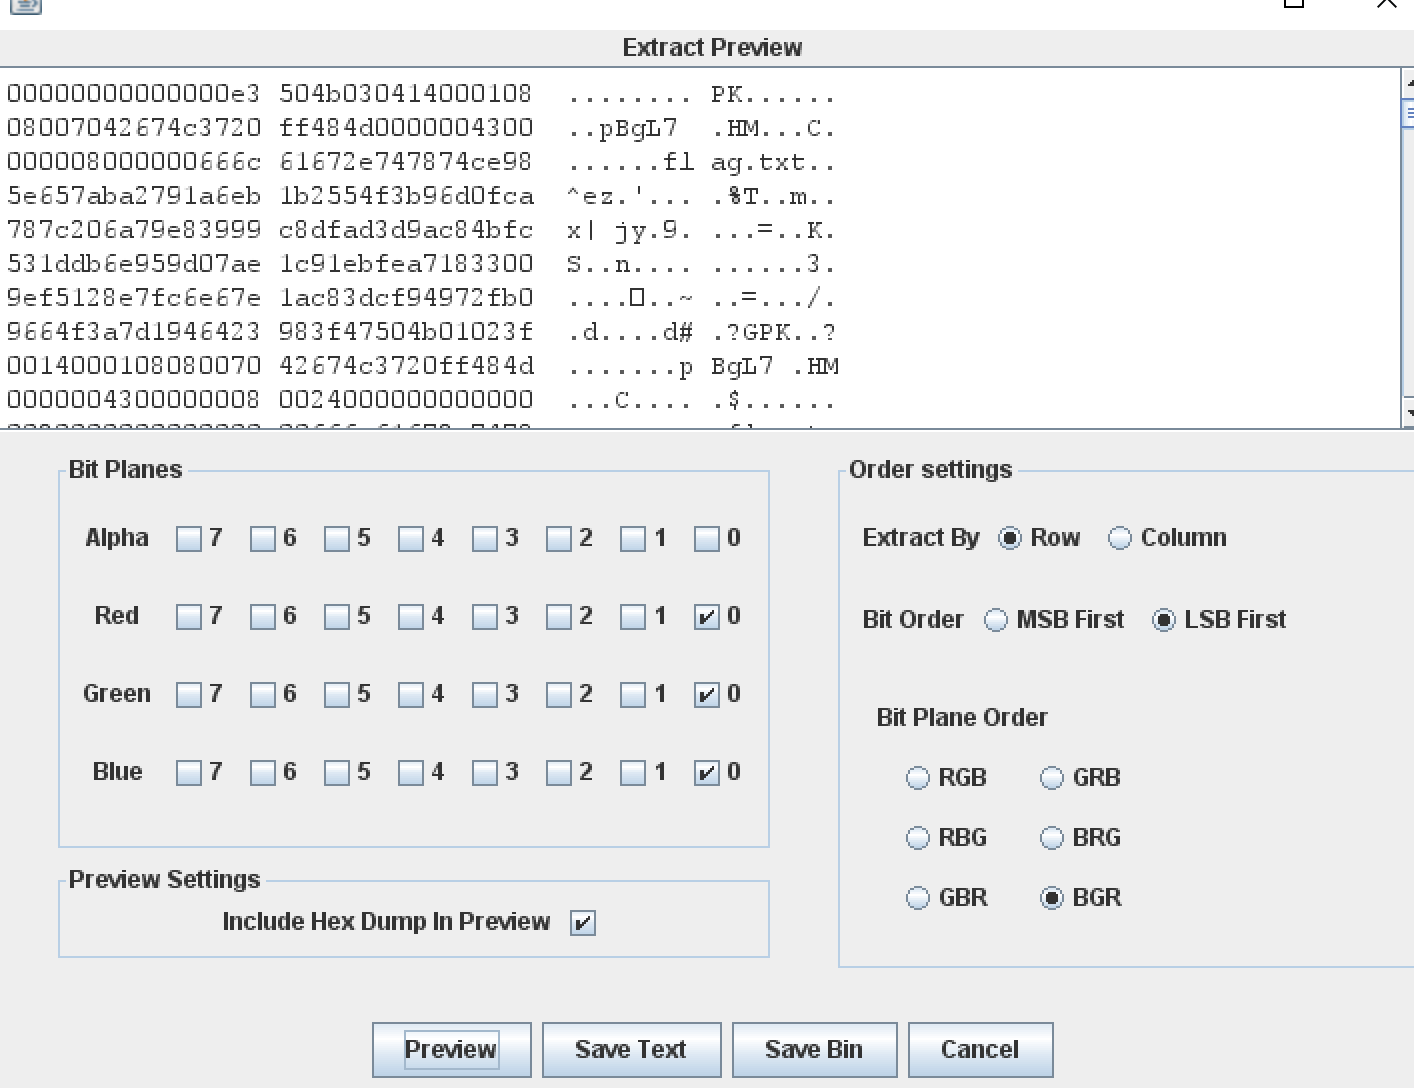Click first hex line with 'PK'
This screenshot has width=1414, height=1088.
(x=421, y=94)
